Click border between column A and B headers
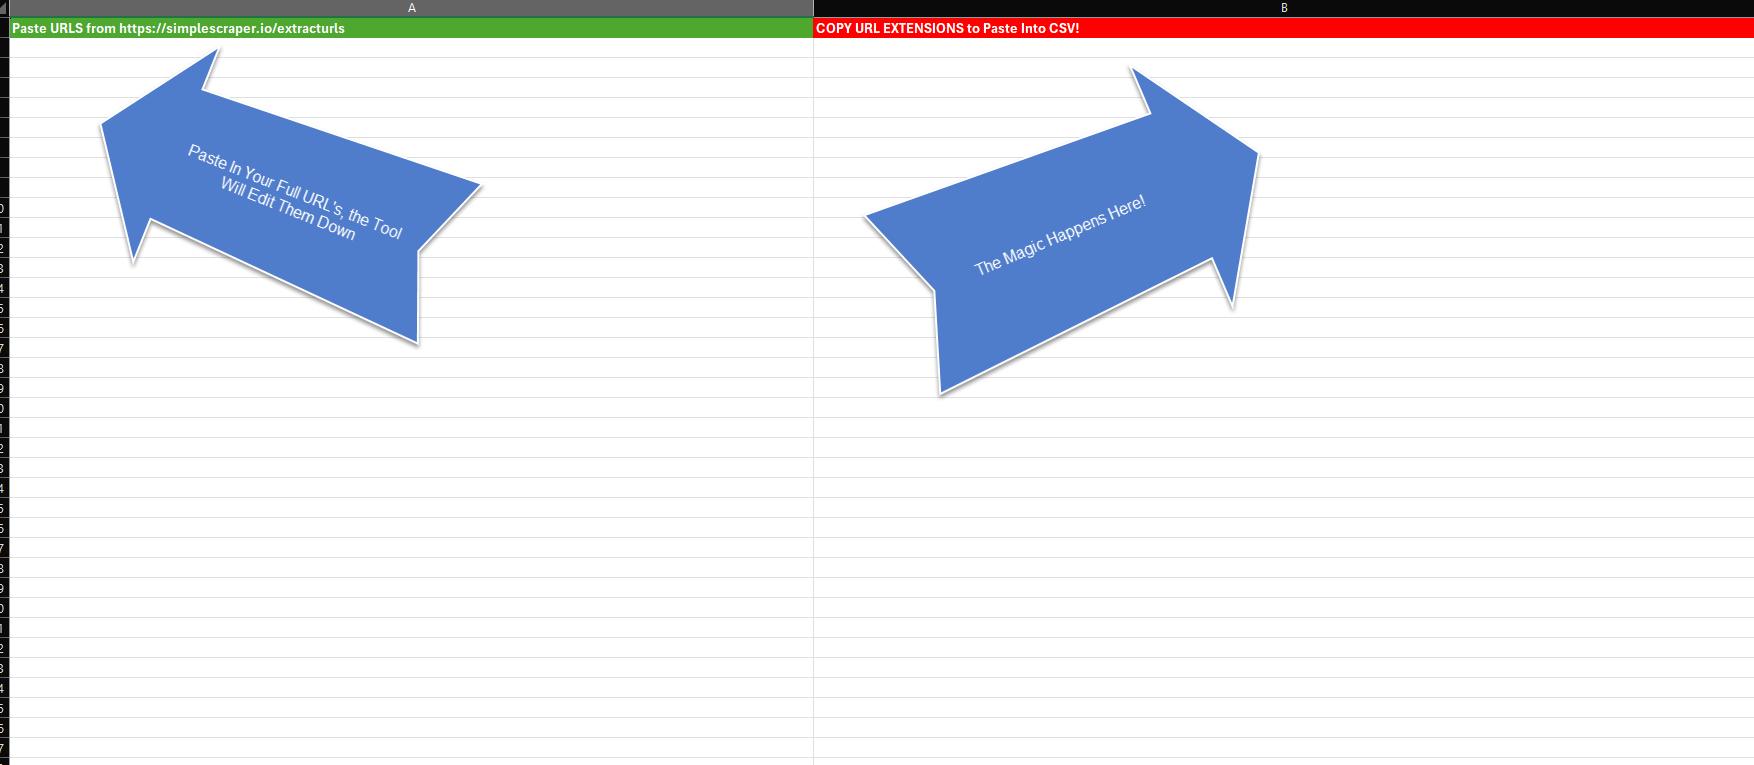1754x765 pixels. click(814, 8)
